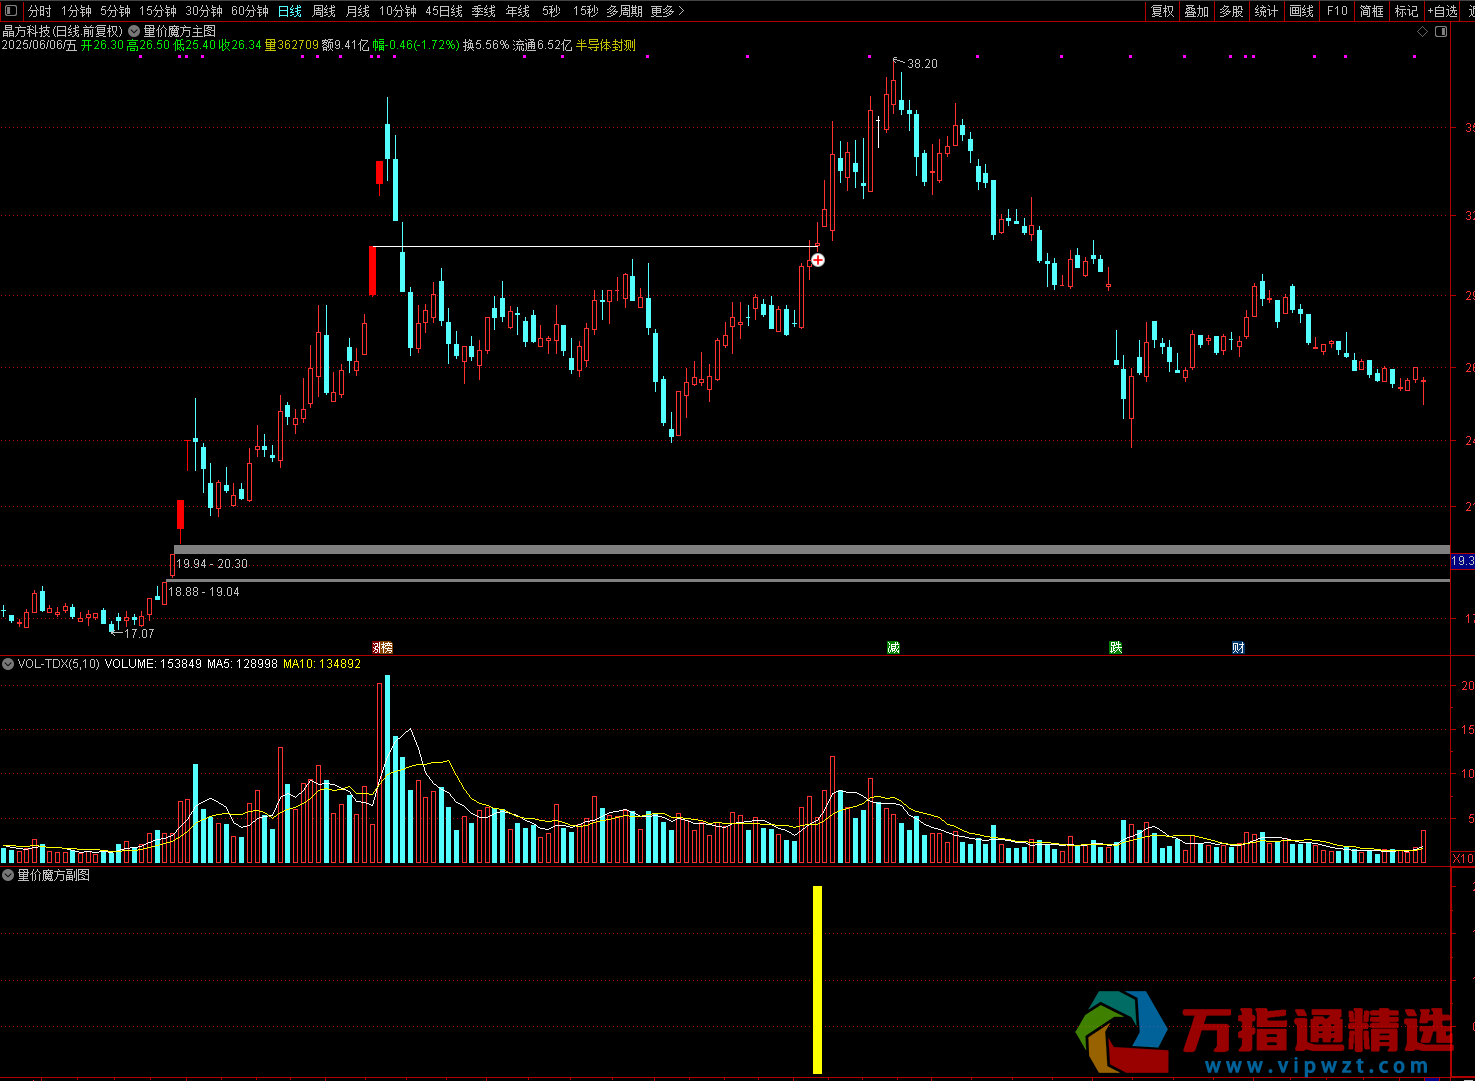Click the X10 volume scale label
The height and width of the screenshot is (1081, 1475).
click(1462, 858)
